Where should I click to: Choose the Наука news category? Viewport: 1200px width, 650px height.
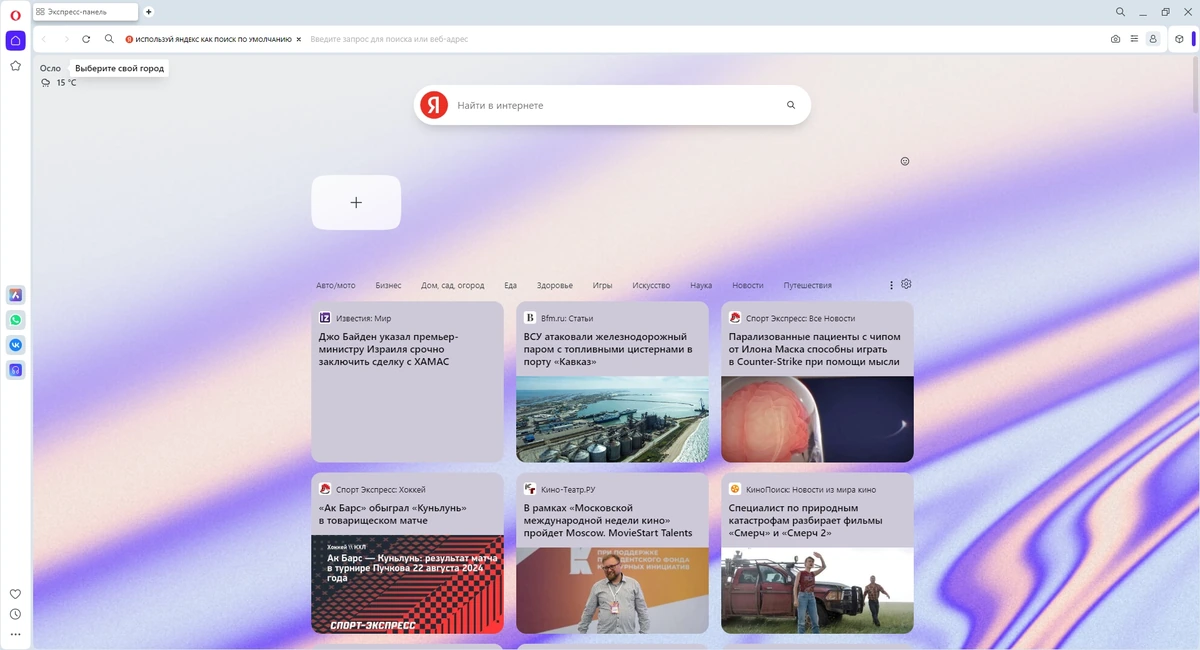pos(701,285)
